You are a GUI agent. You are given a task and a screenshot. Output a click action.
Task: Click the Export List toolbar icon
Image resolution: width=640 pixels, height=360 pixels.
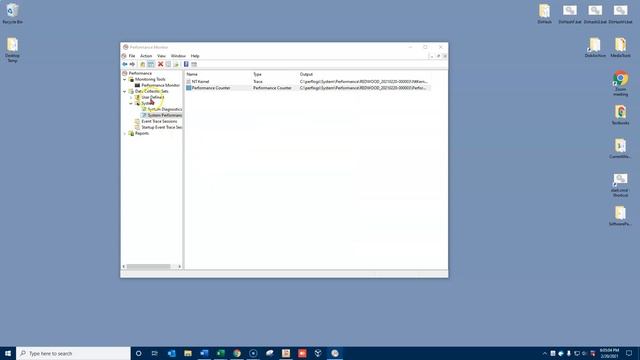coord(176,64)
